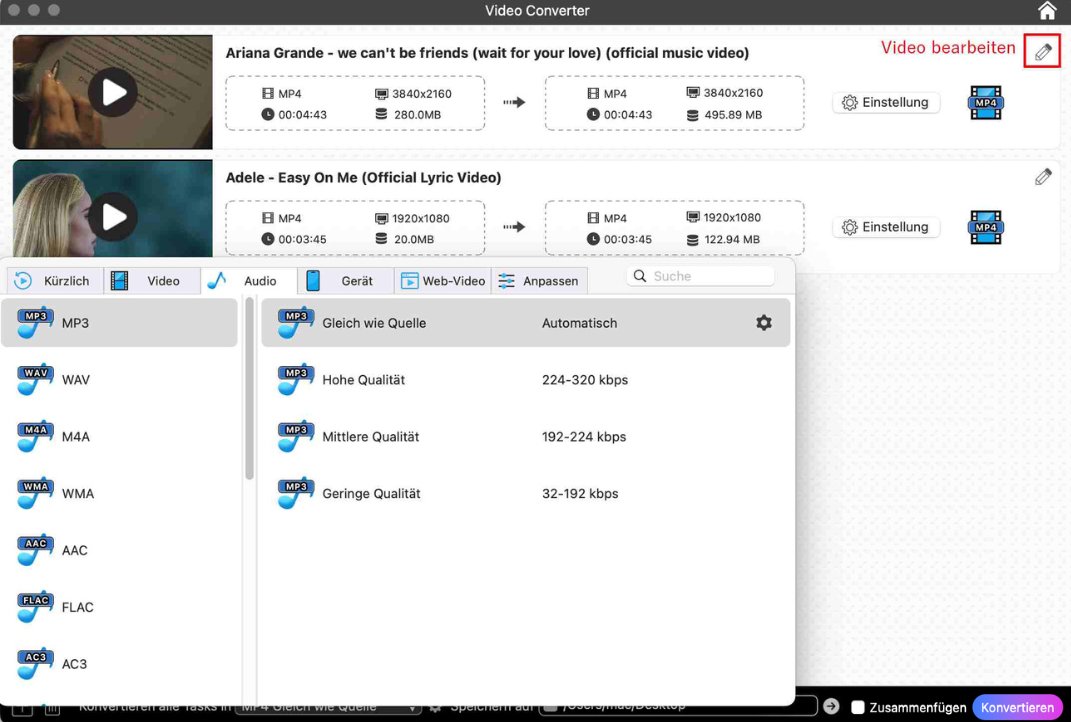The height and width of the screenshot is (722, 1071).
Task: Select the Geringe Qualität preset
Action: 370,493
